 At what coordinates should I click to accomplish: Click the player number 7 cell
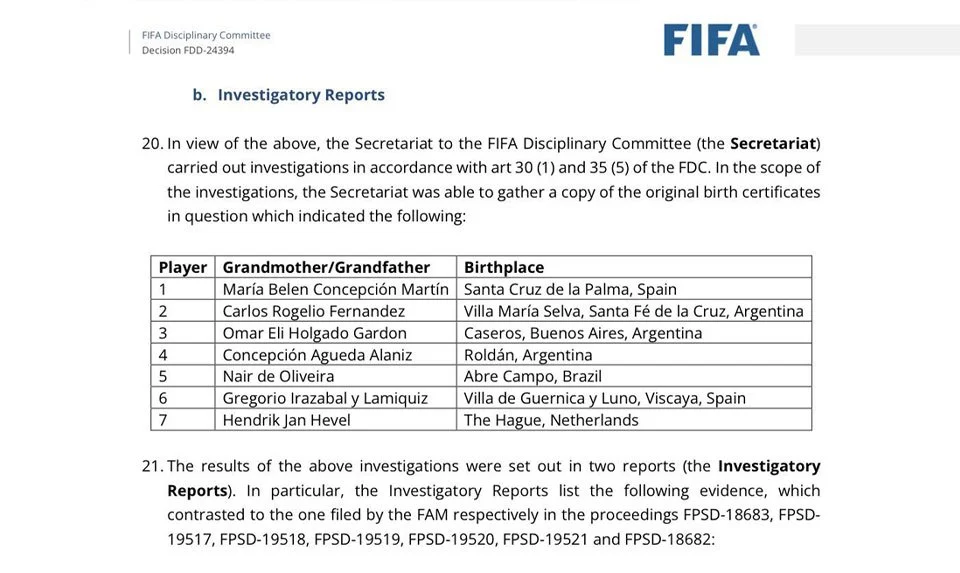coord(163,420)
